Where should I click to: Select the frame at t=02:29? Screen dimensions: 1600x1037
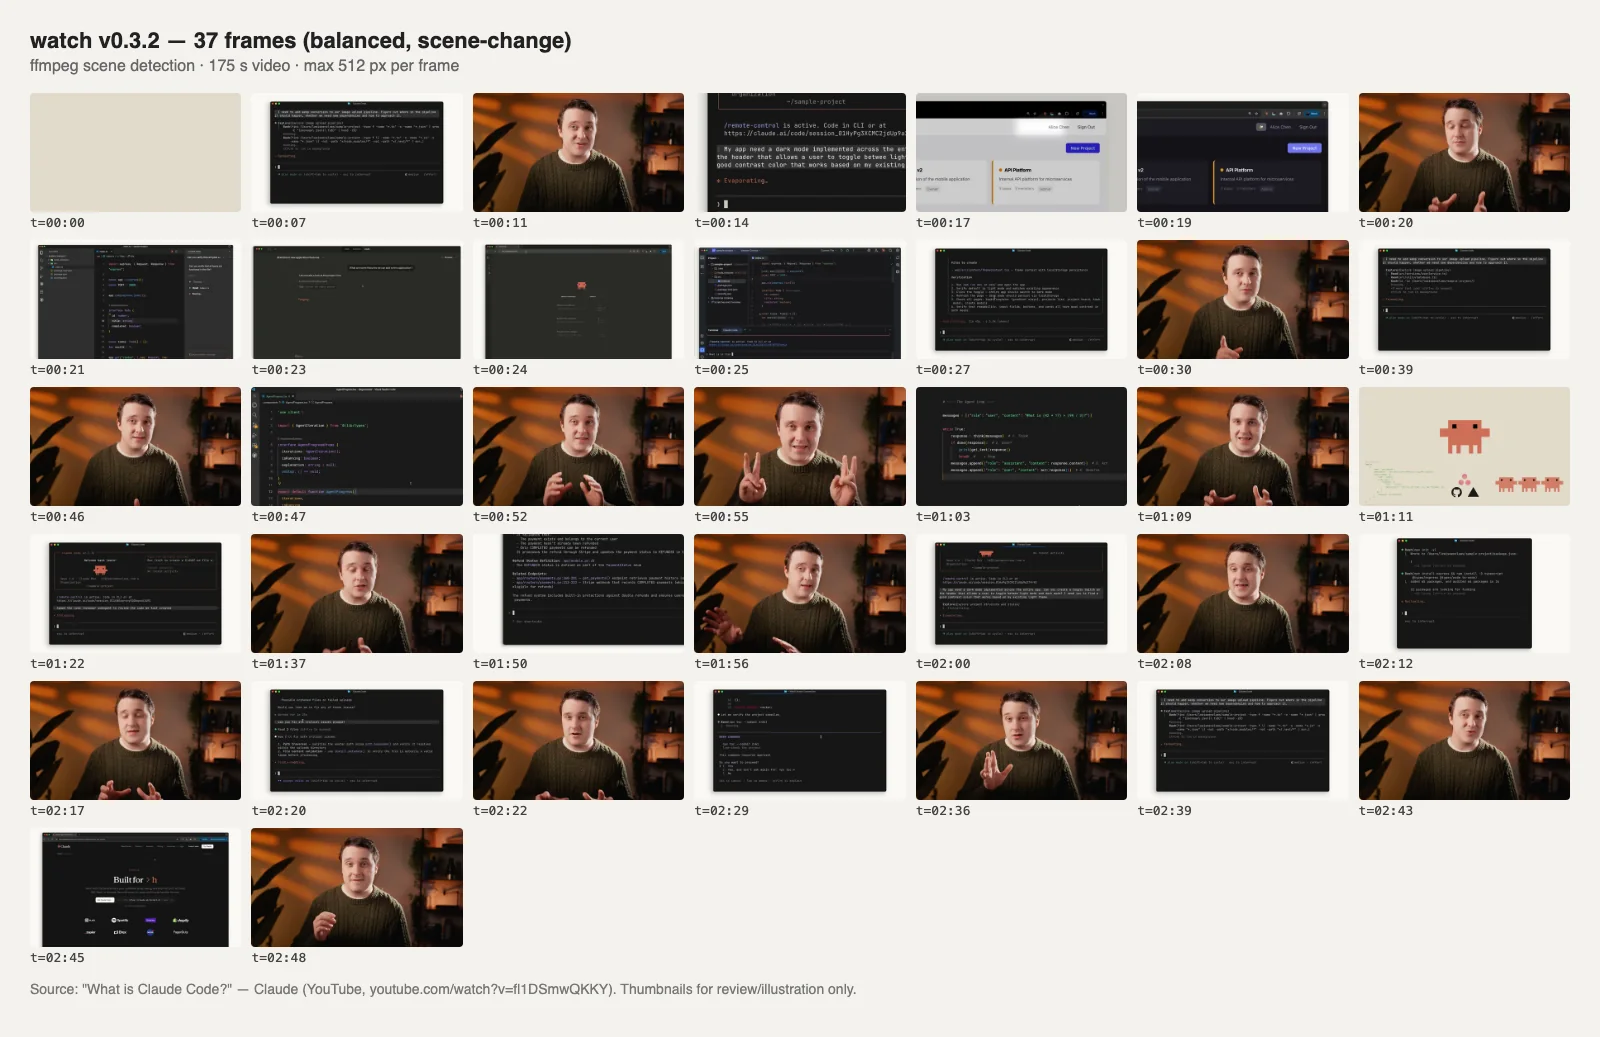pos(800,740)
